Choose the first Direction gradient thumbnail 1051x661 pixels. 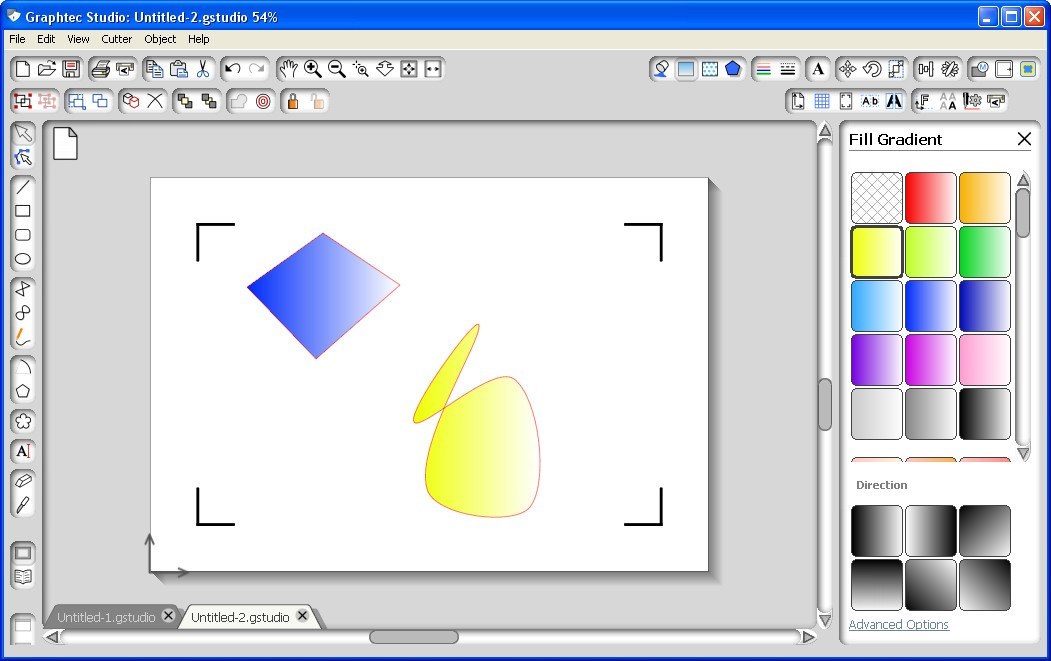tap(877, 531)
